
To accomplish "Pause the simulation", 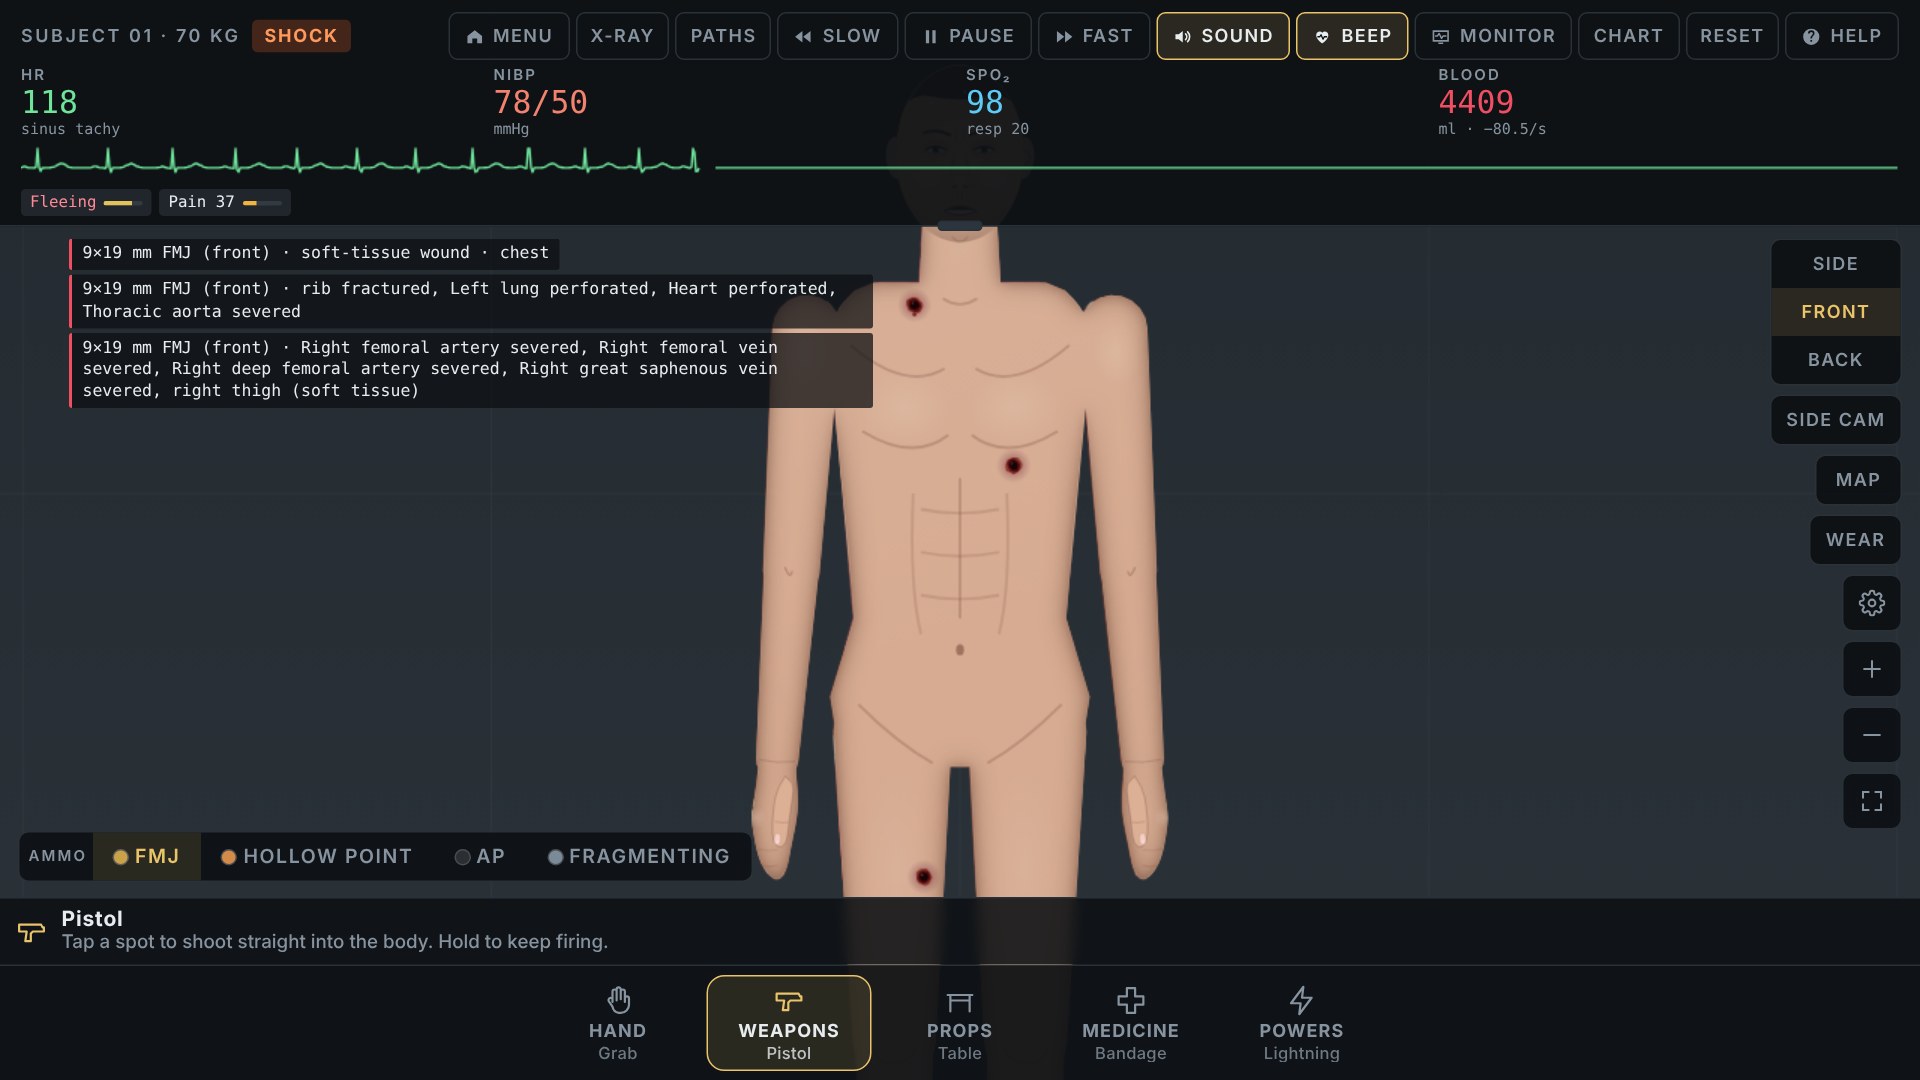I will [x=968, y=36].
